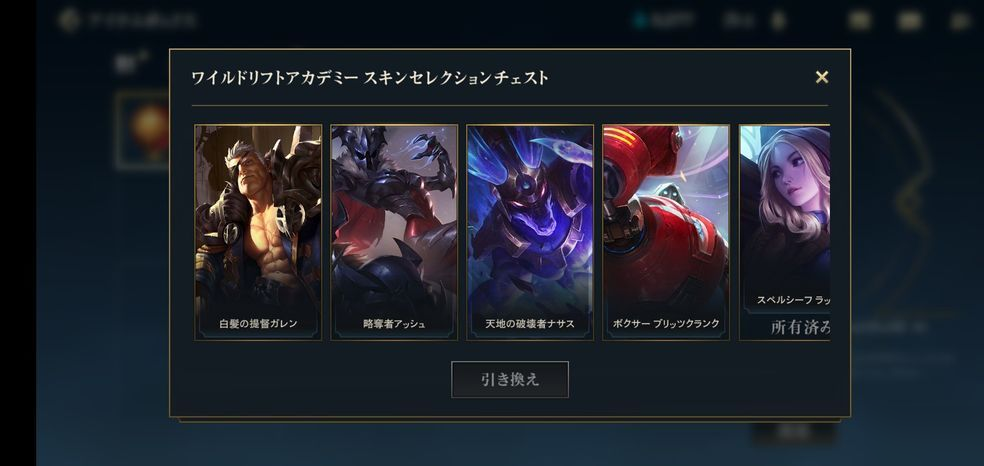Click the ワイルドリフトアカデミー chest title text

pos(370,78)
